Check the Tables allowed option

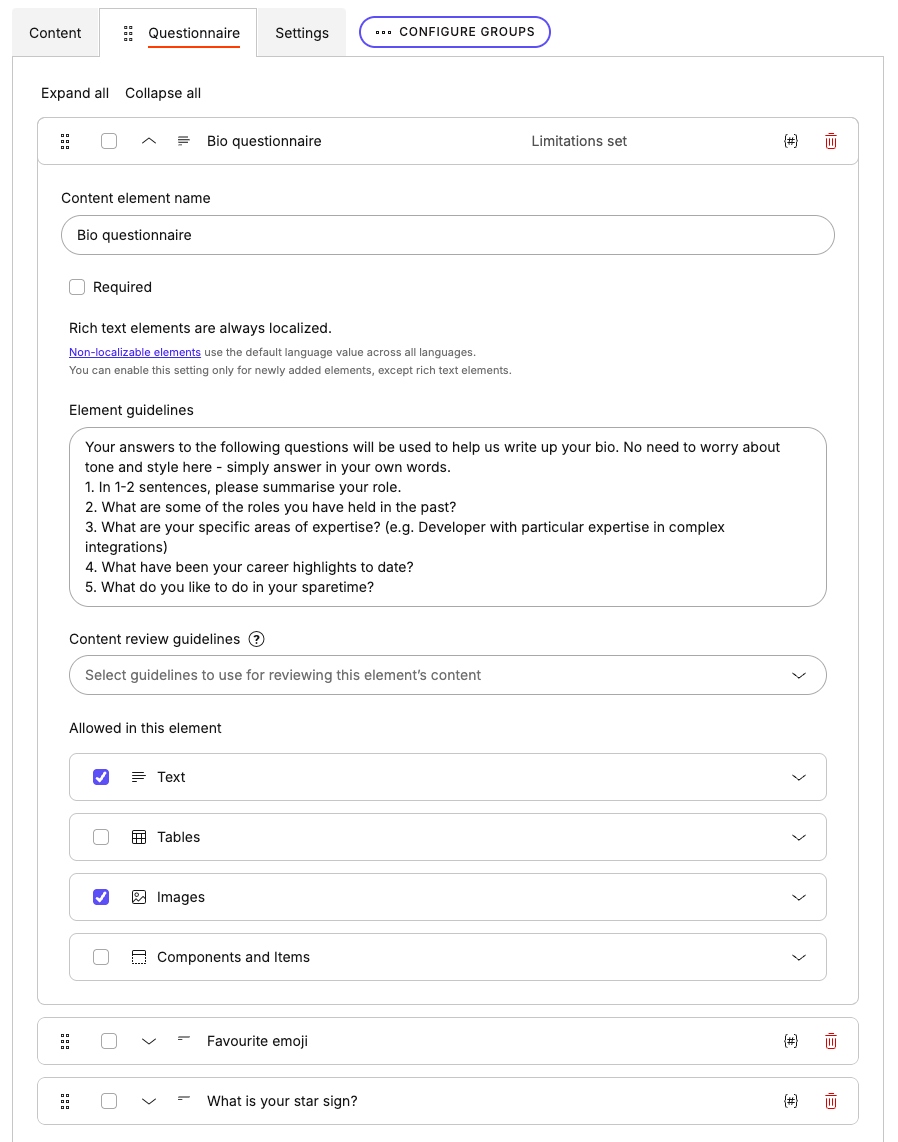[101, 837]
